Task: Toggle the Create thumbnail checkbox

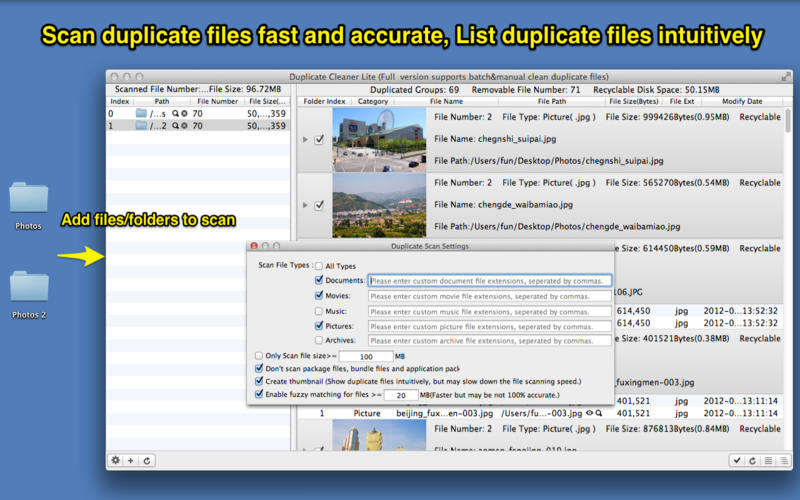Action: coord(259,381)
